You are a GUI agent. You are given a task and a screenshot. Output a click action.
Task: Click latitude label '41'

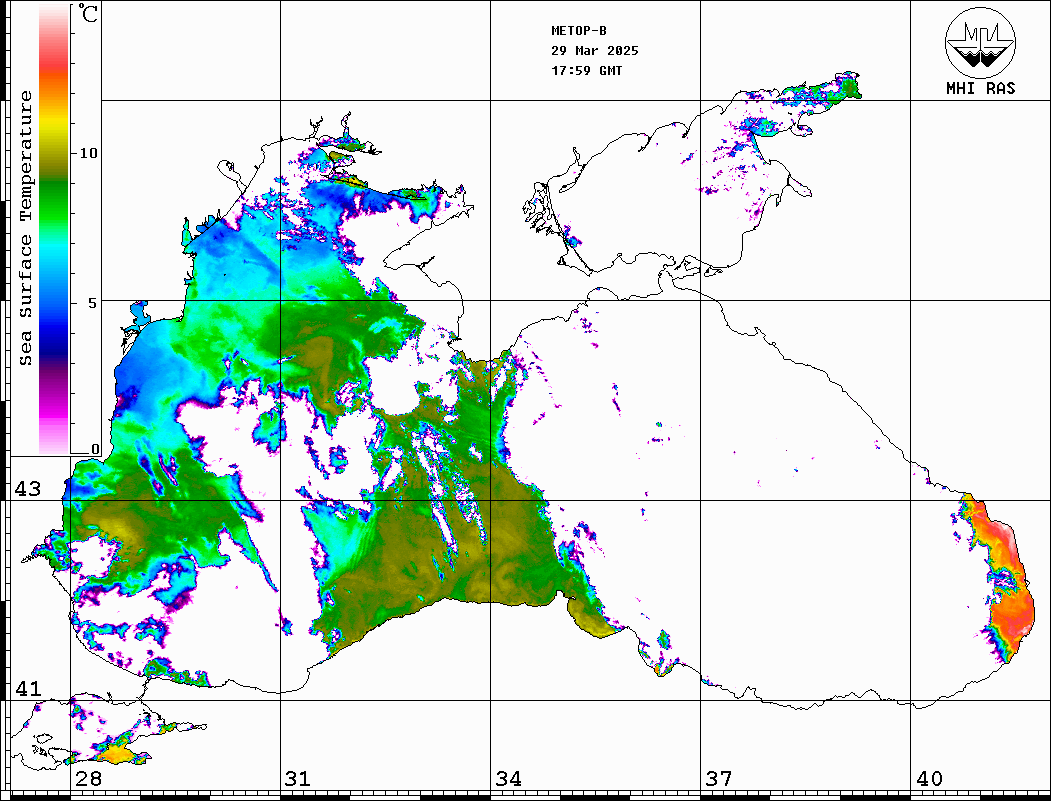click(27, 688)
